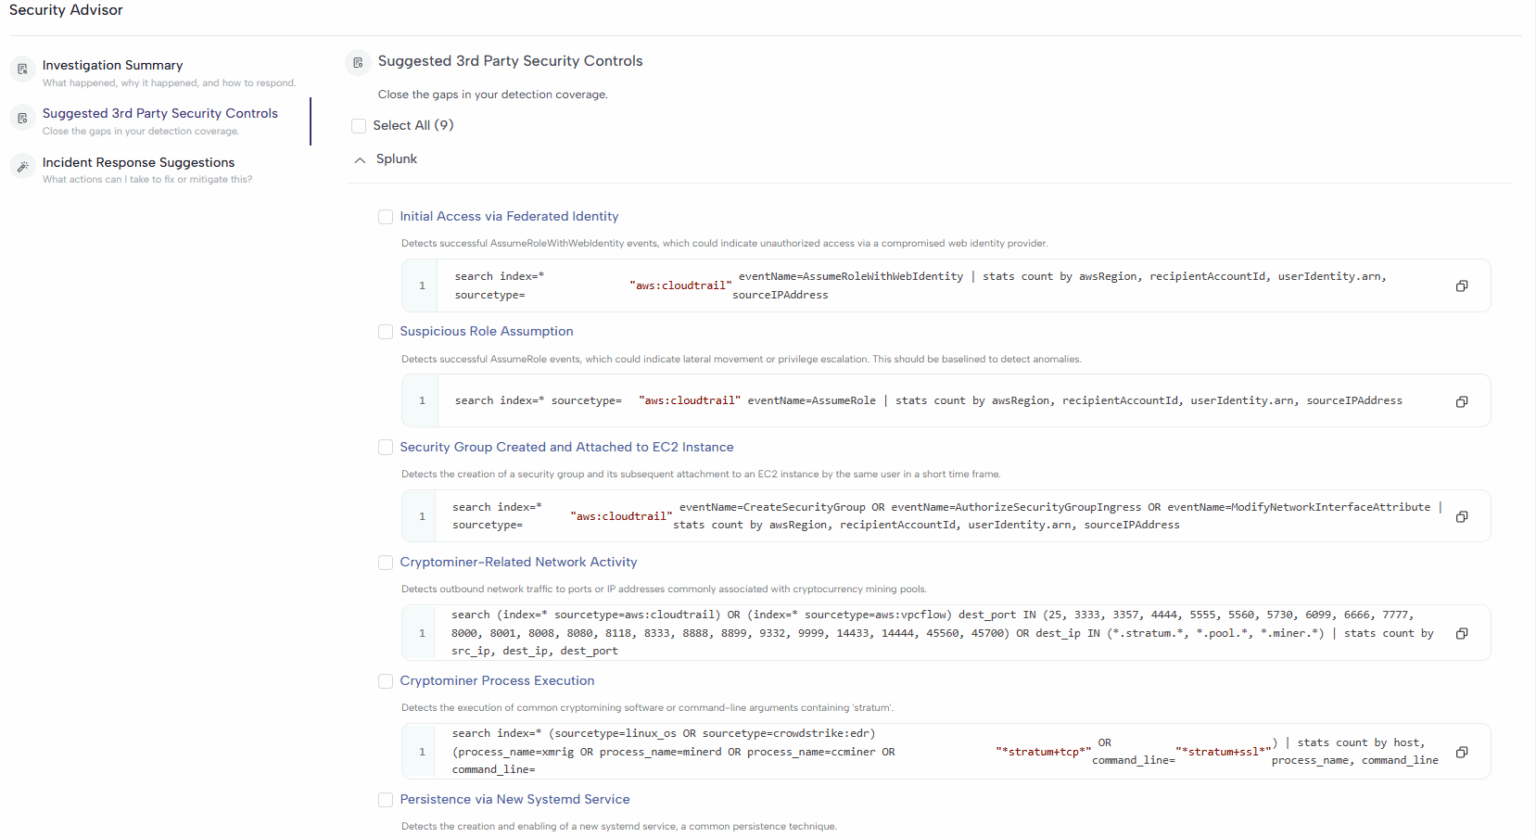Copy the Cryptominer-Related Network Activity query
This screenshot has height=837, width=1536.
click(1461, 633)
